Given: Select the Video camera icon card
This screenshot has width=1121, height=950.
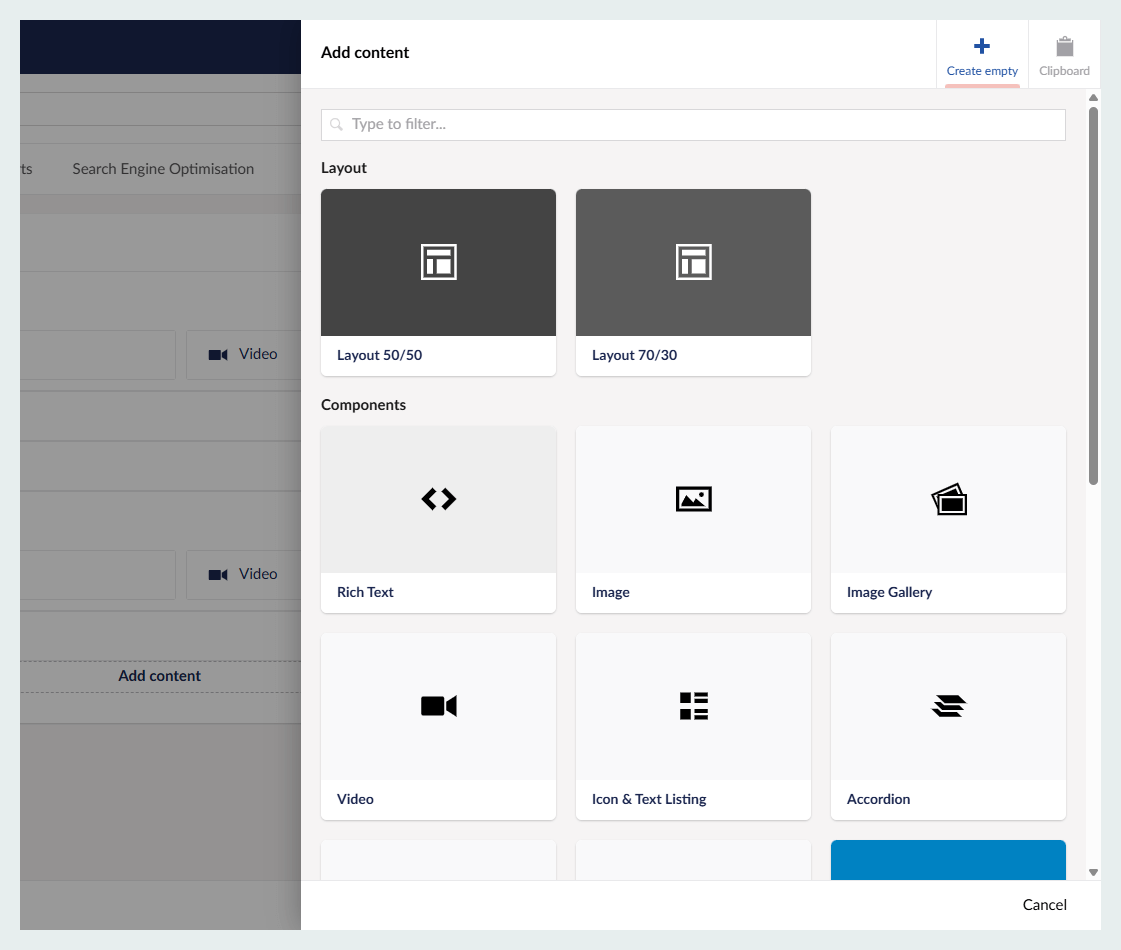Looking at the screenshot, I should 438,706.
